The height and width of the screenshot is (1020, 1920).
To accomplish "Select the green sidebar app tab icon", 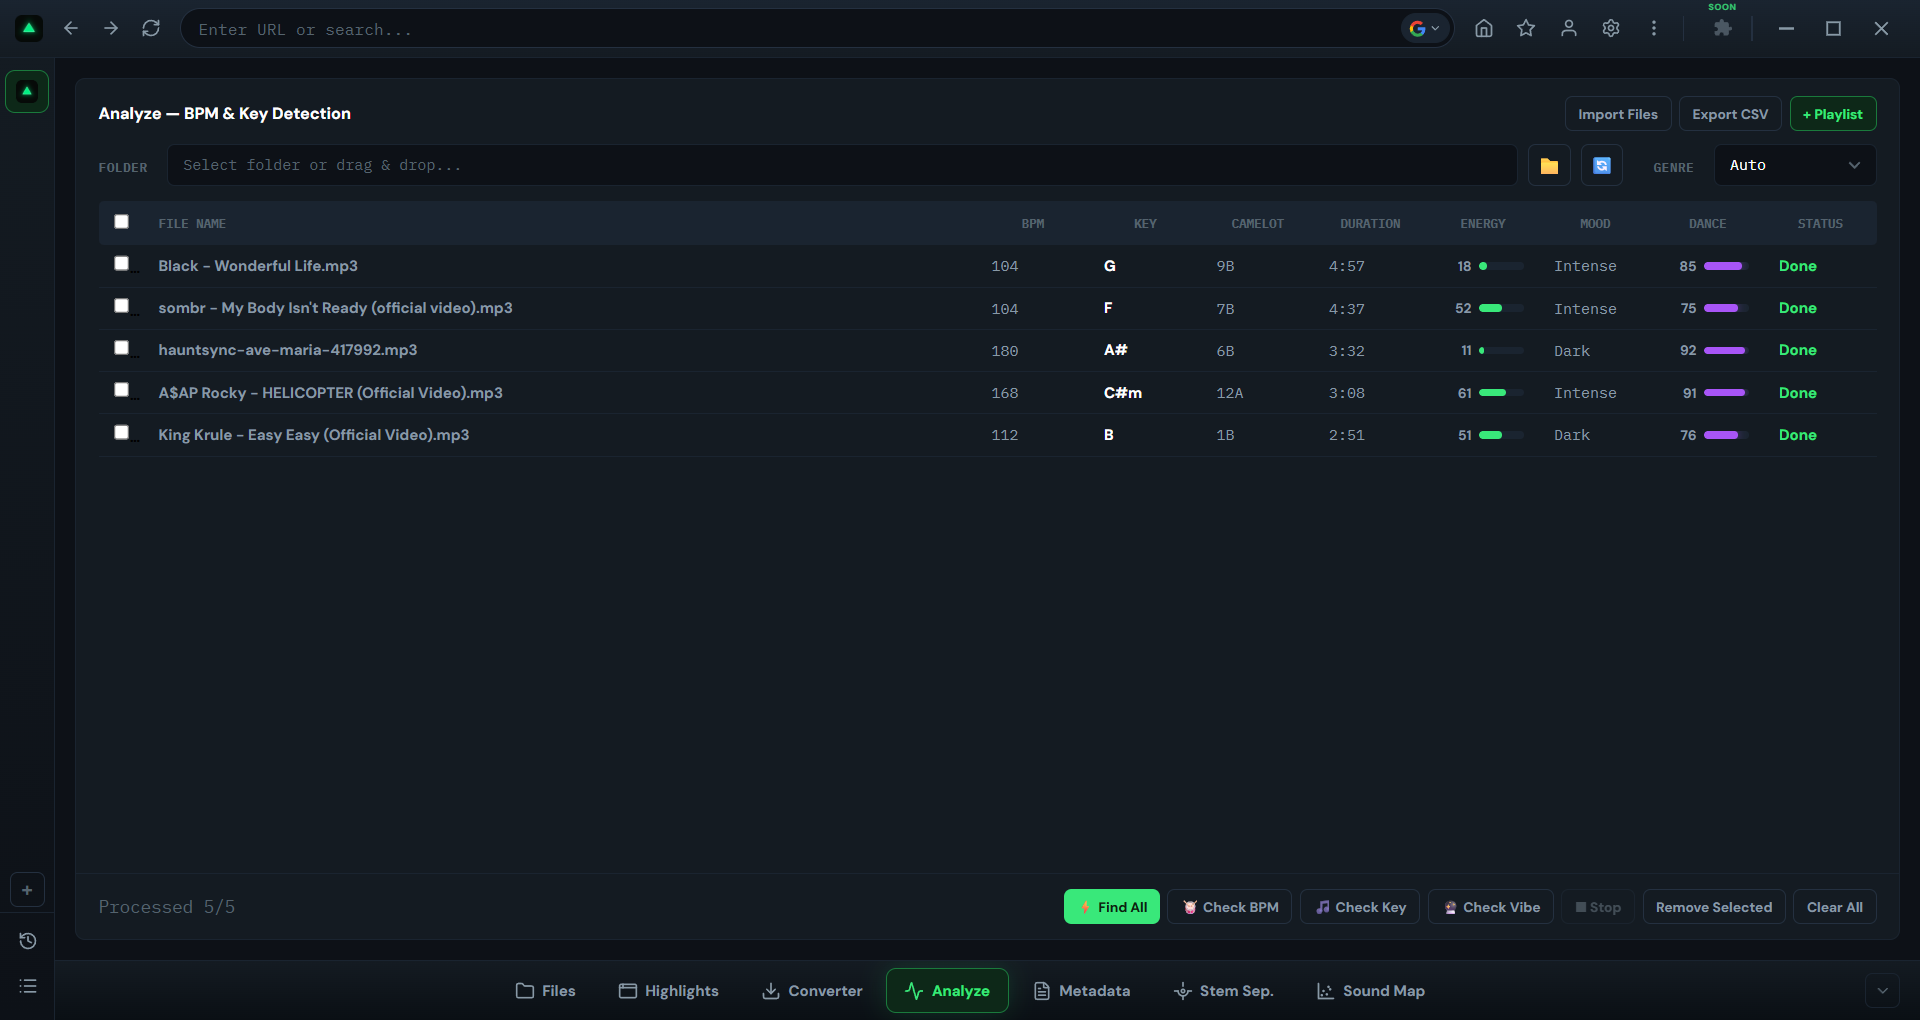I will [27, 91].
